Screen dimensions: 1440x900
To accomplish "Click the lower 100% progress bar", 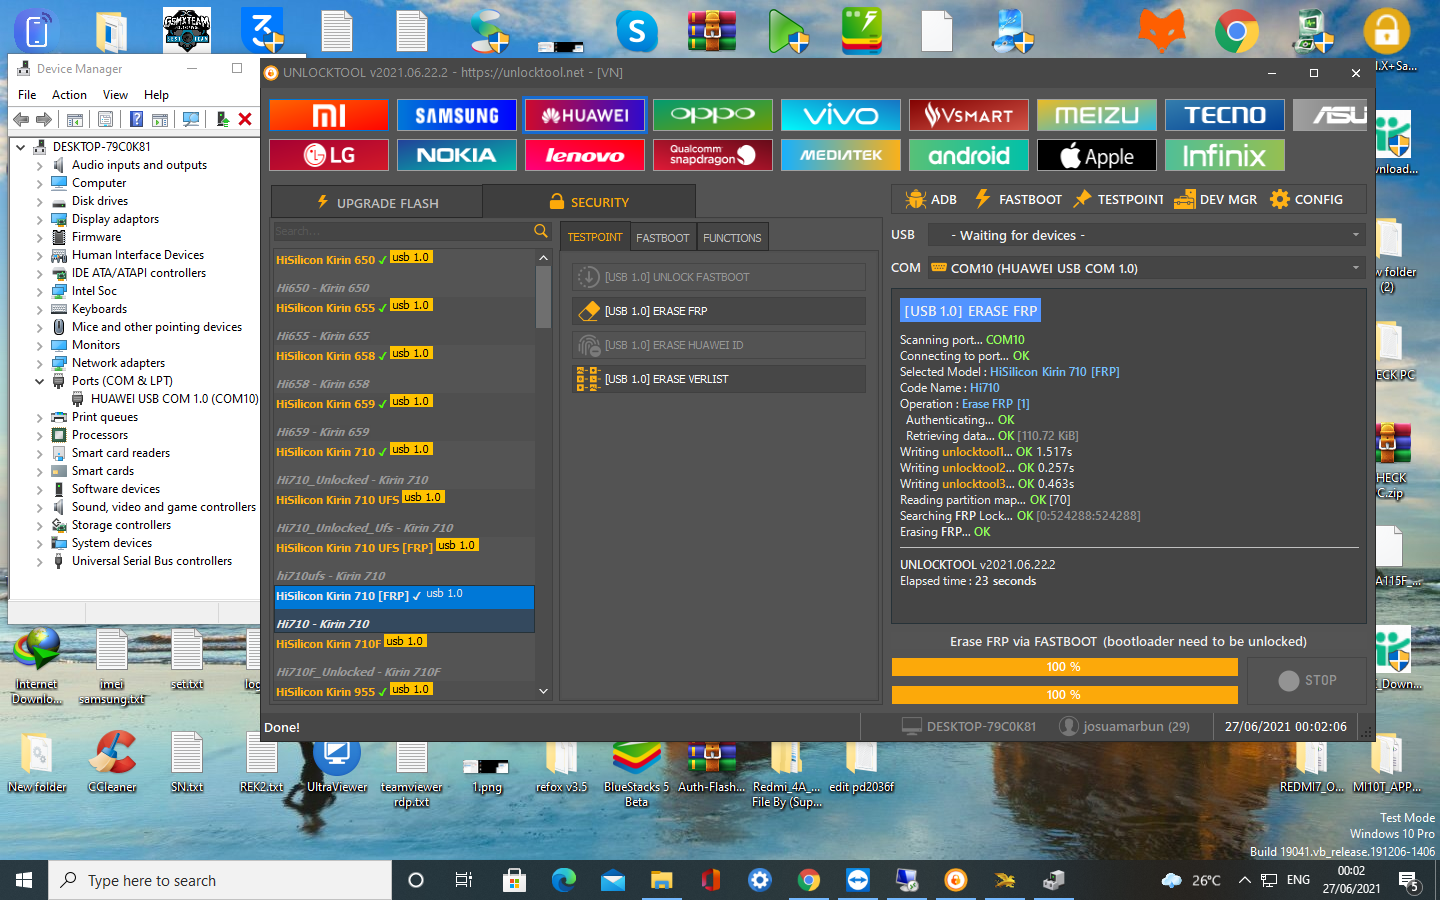I will coord(1064,695).
